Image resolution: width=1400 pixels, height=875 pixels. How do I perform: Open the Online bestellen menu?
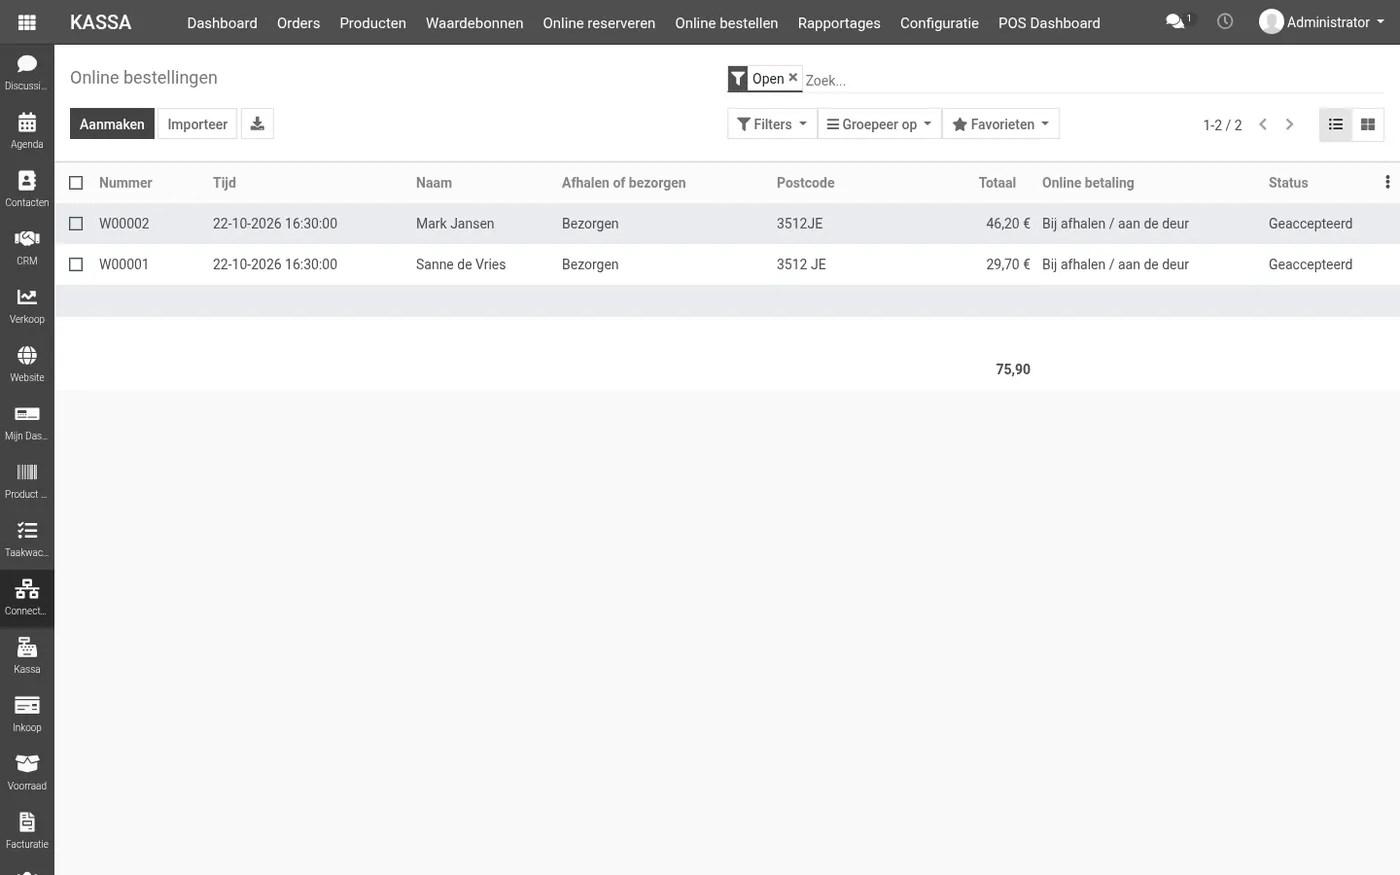(x=726, y=22)
